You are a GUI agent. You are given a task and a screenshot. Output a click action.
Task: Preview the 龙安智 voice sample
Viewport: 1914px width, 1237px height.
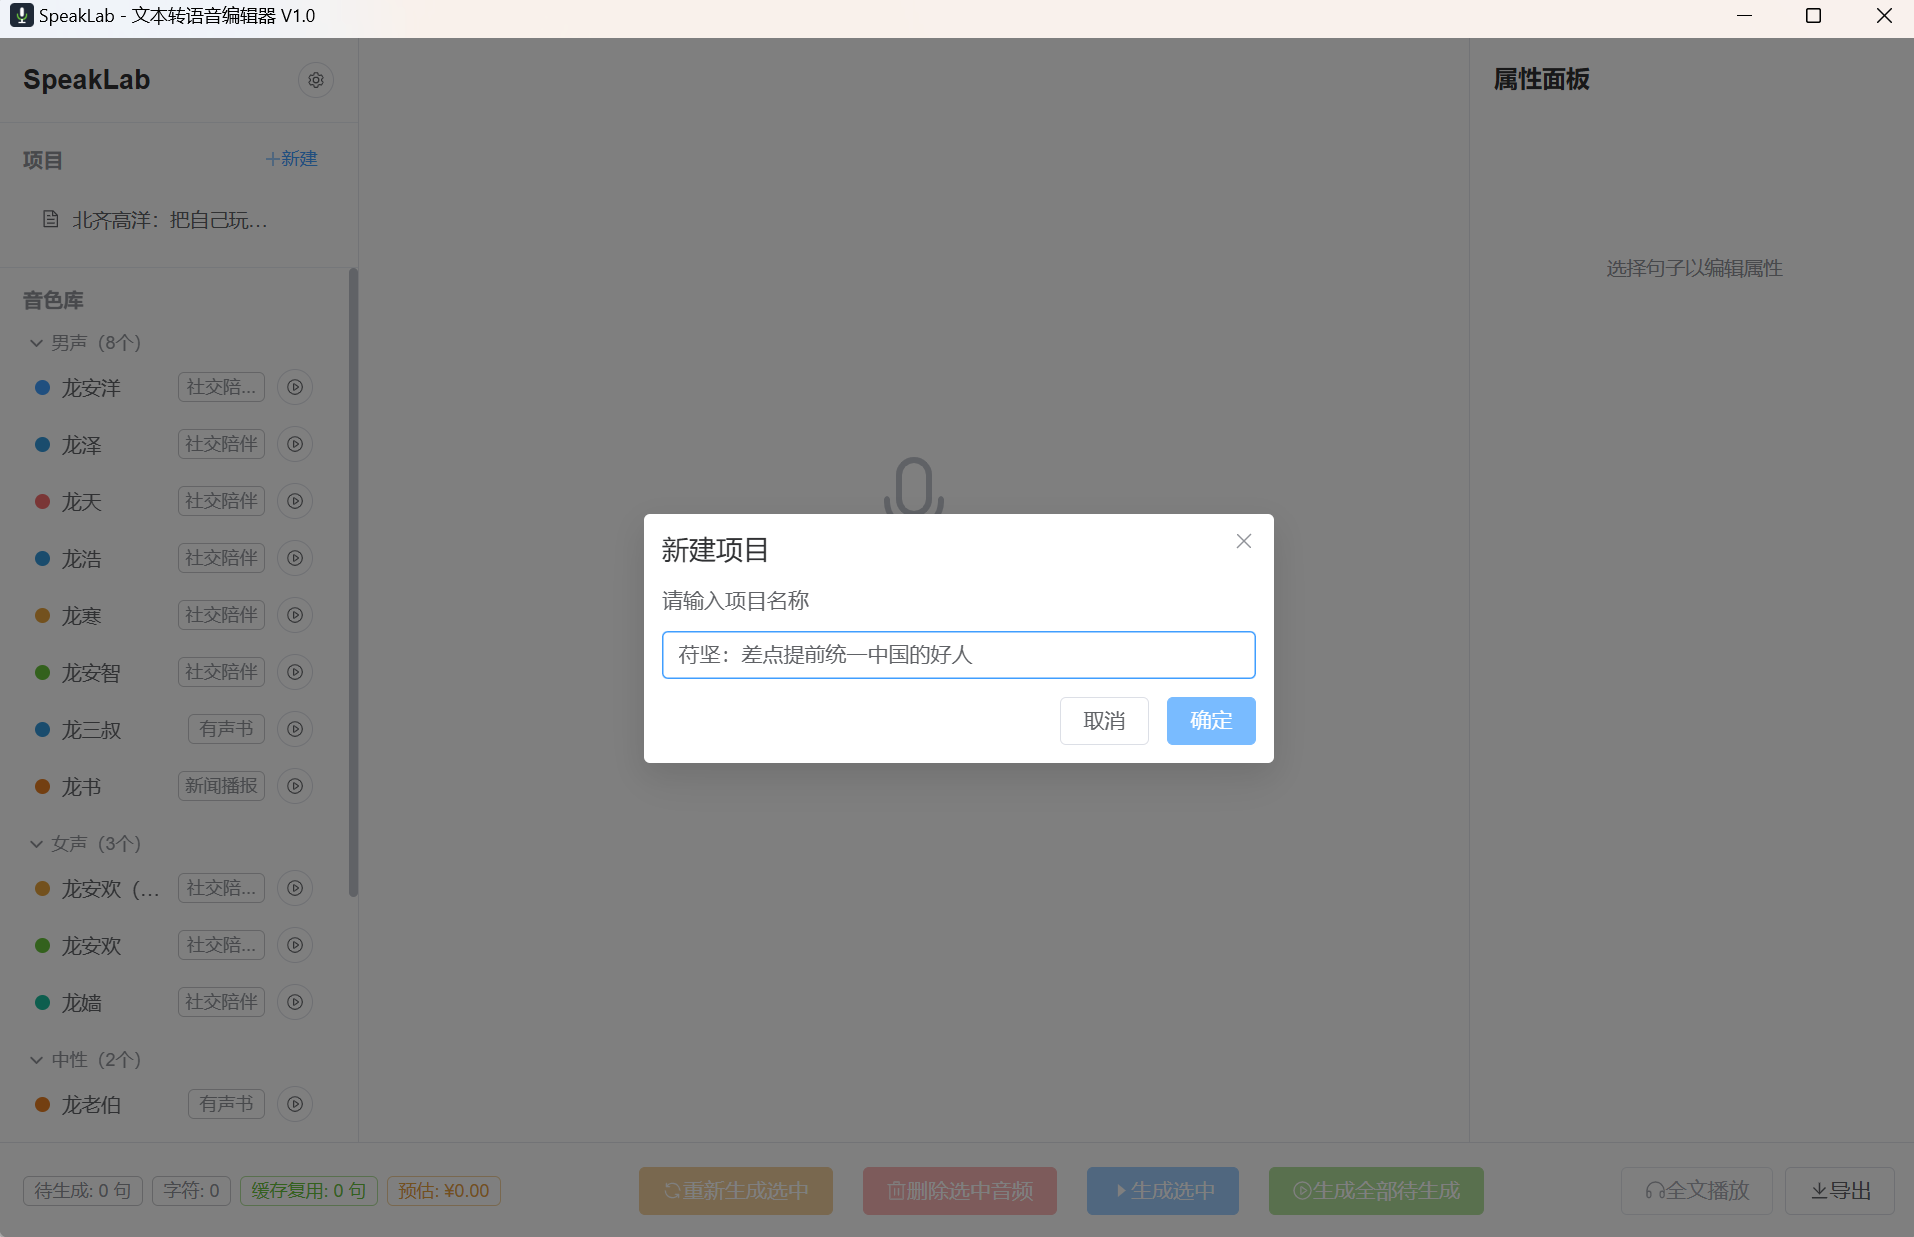click(295, 672)
